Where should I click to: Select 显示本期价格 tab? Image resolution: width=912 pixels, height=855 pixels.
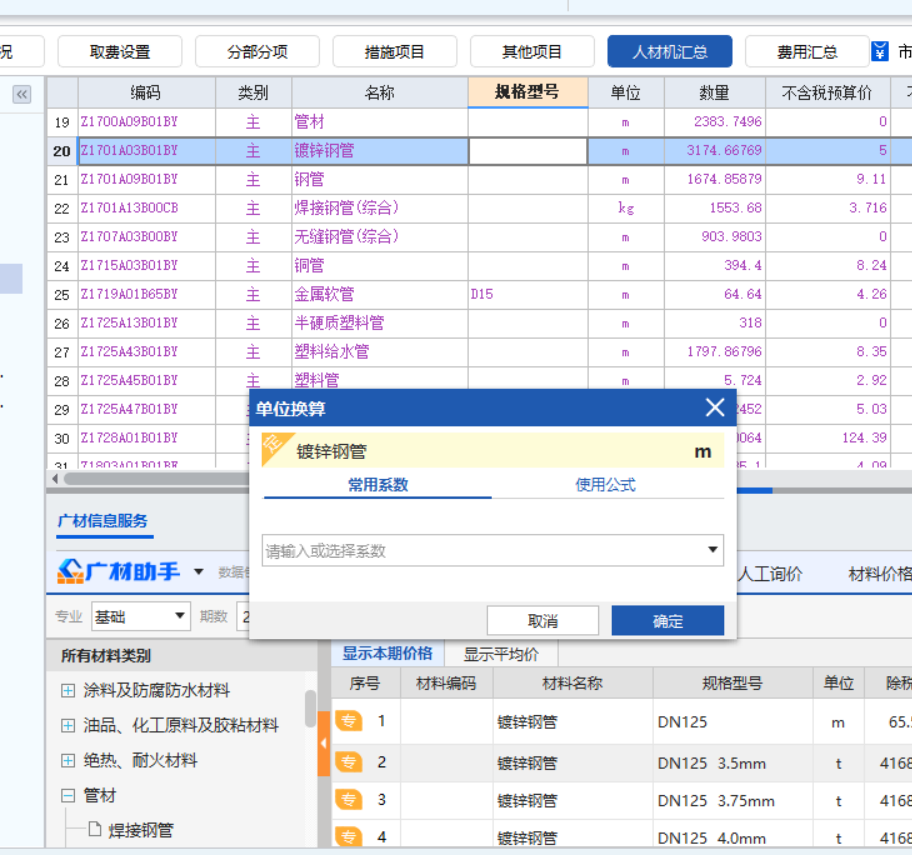coord(387,654)
